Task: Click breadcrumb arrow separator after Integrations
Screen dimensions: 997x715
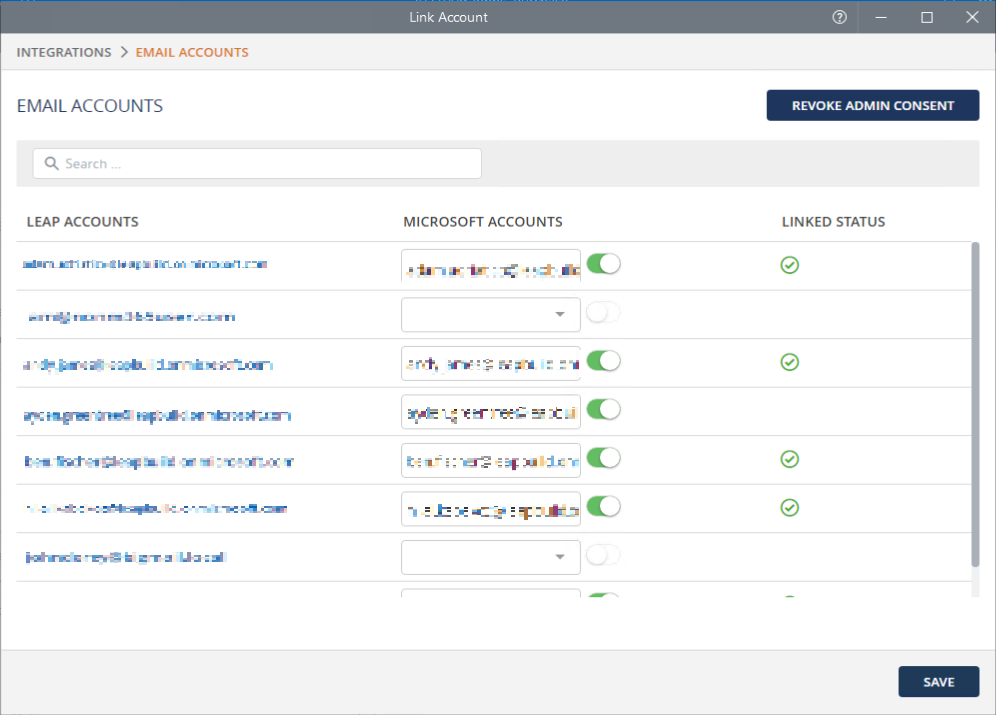Action: (124, 52)
